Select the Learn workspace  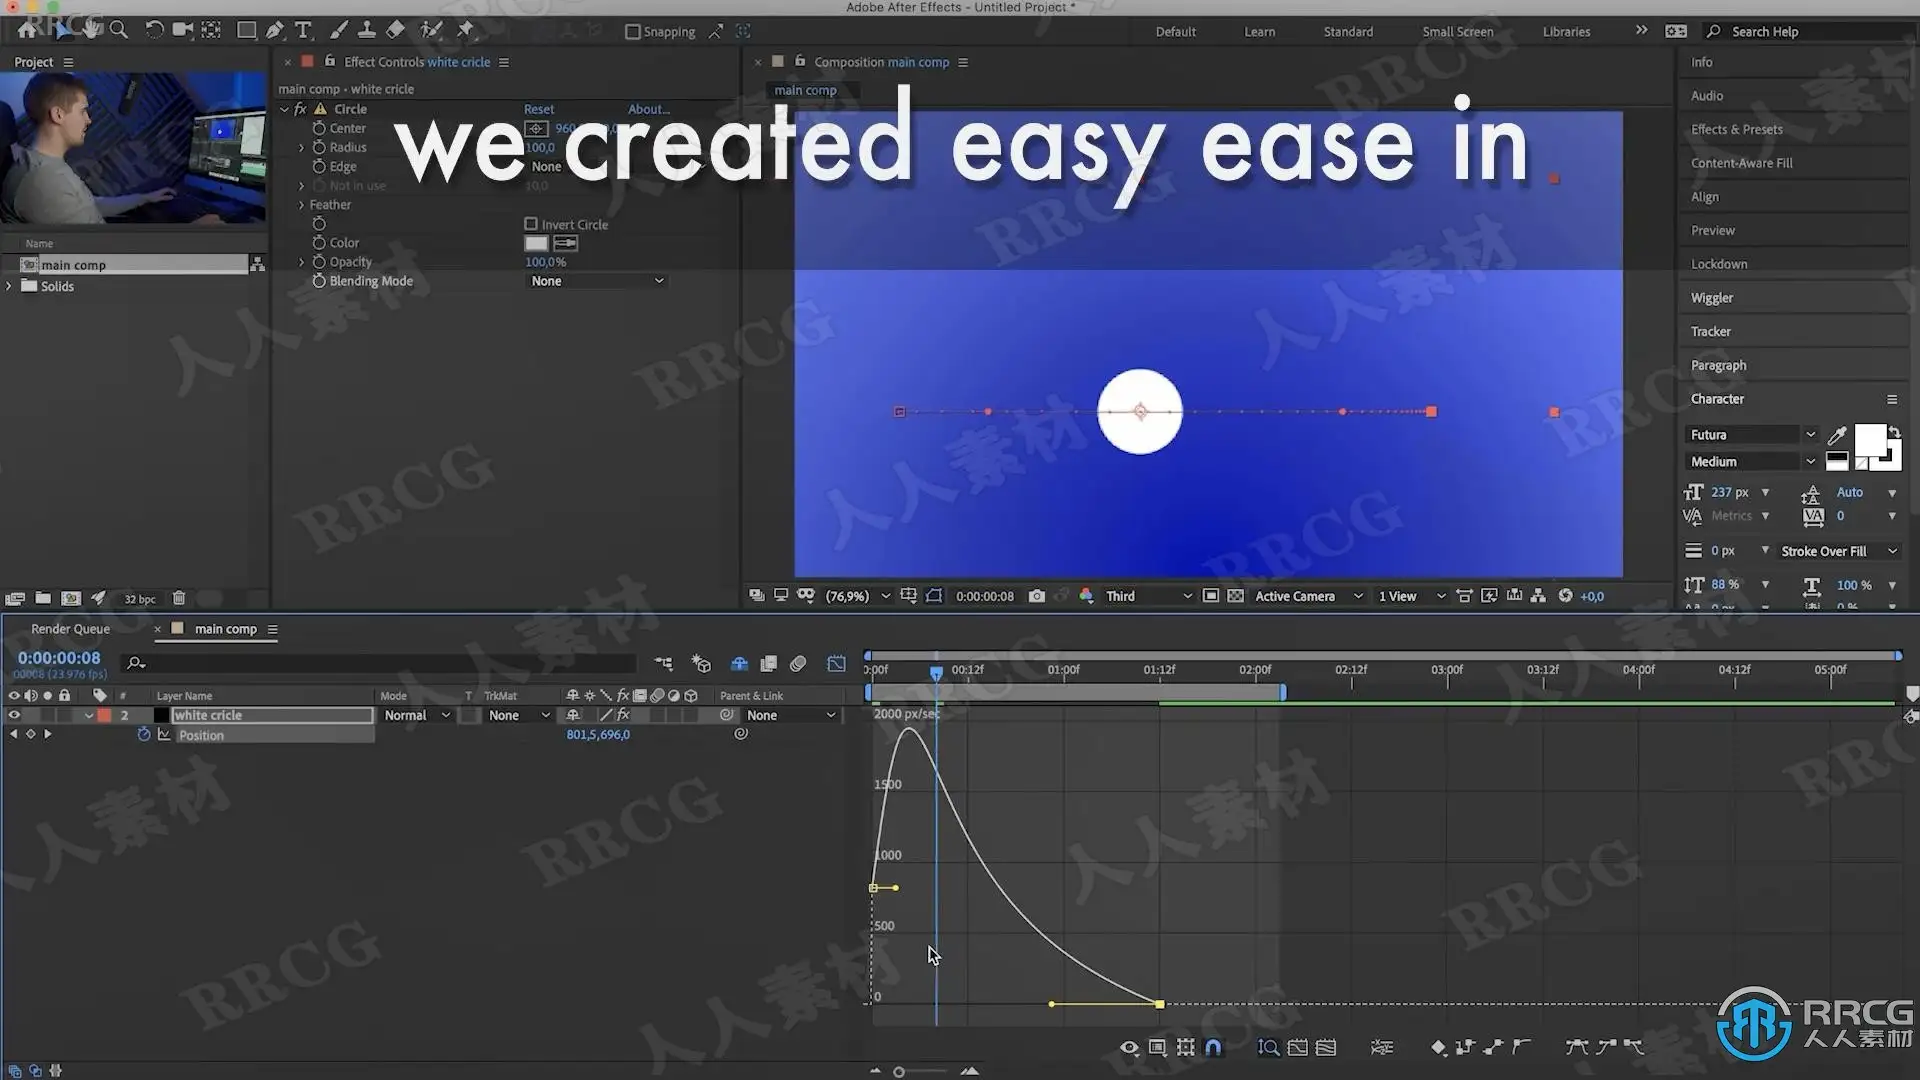(x=1259, y=32)
